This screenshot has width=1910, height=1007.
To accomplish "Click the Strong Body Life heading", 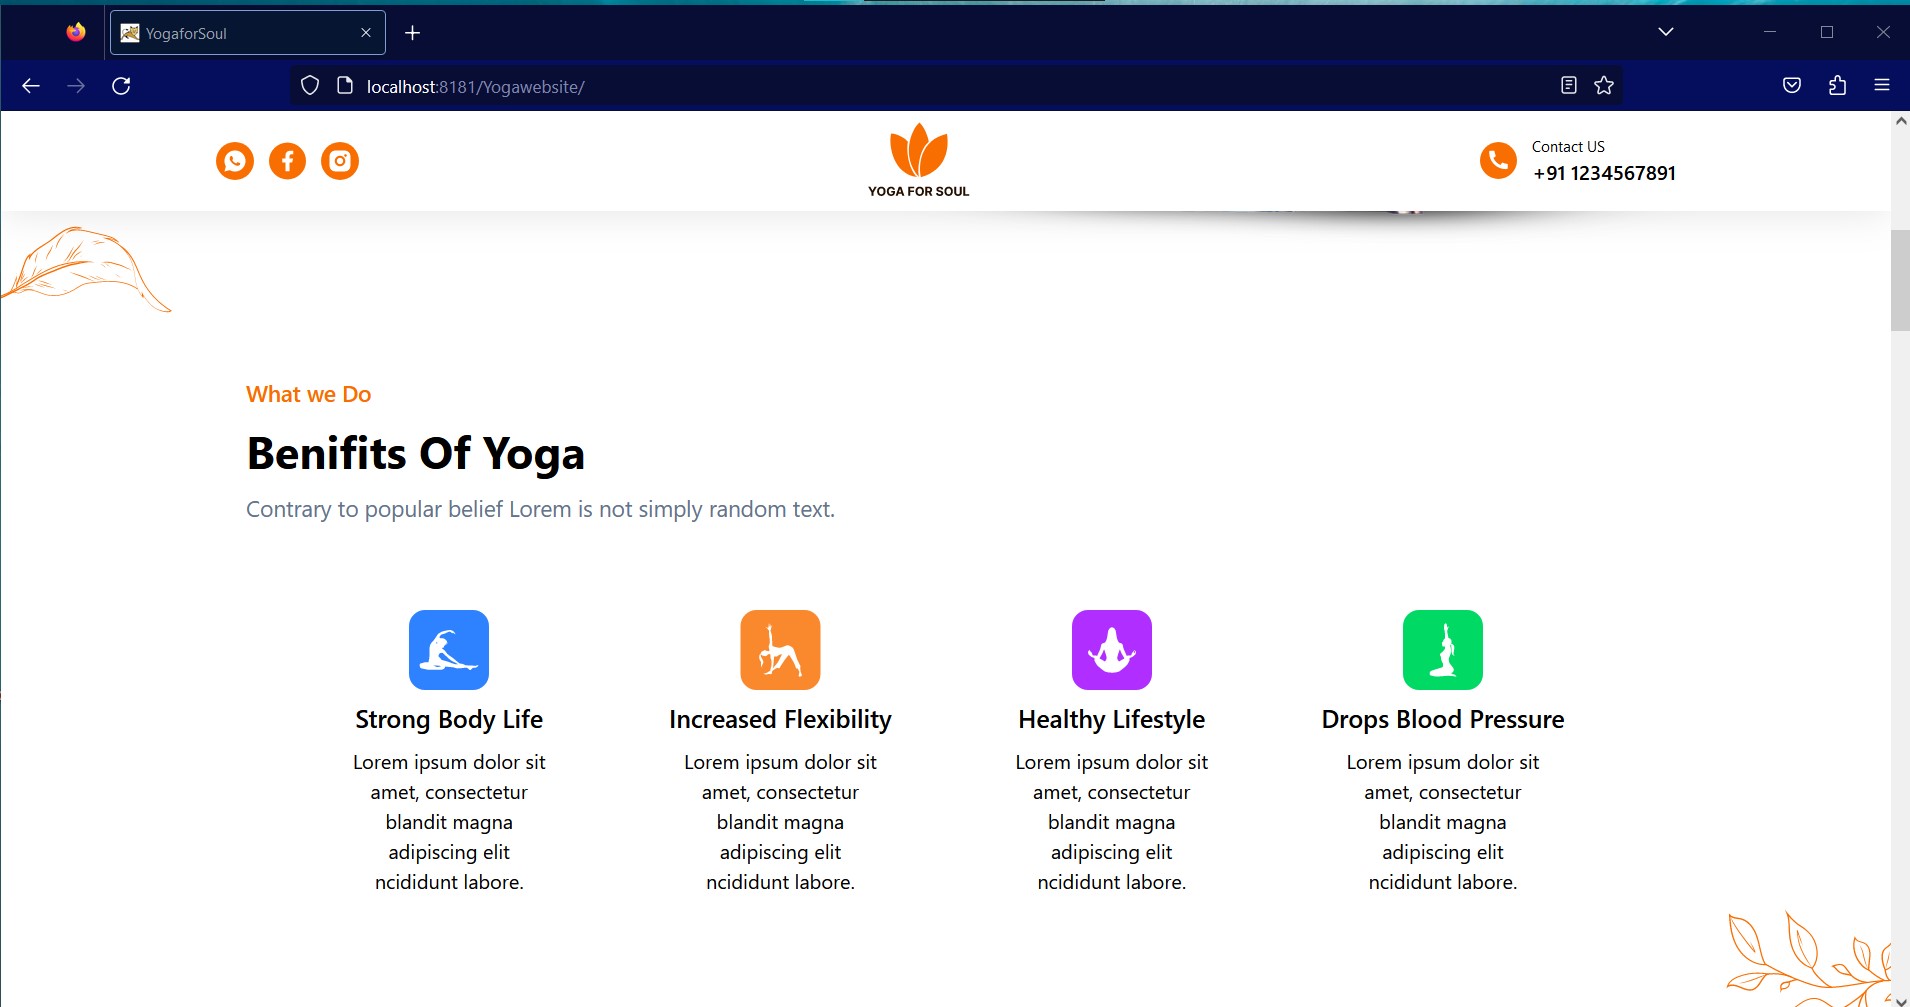I will (x=449, y=720).
